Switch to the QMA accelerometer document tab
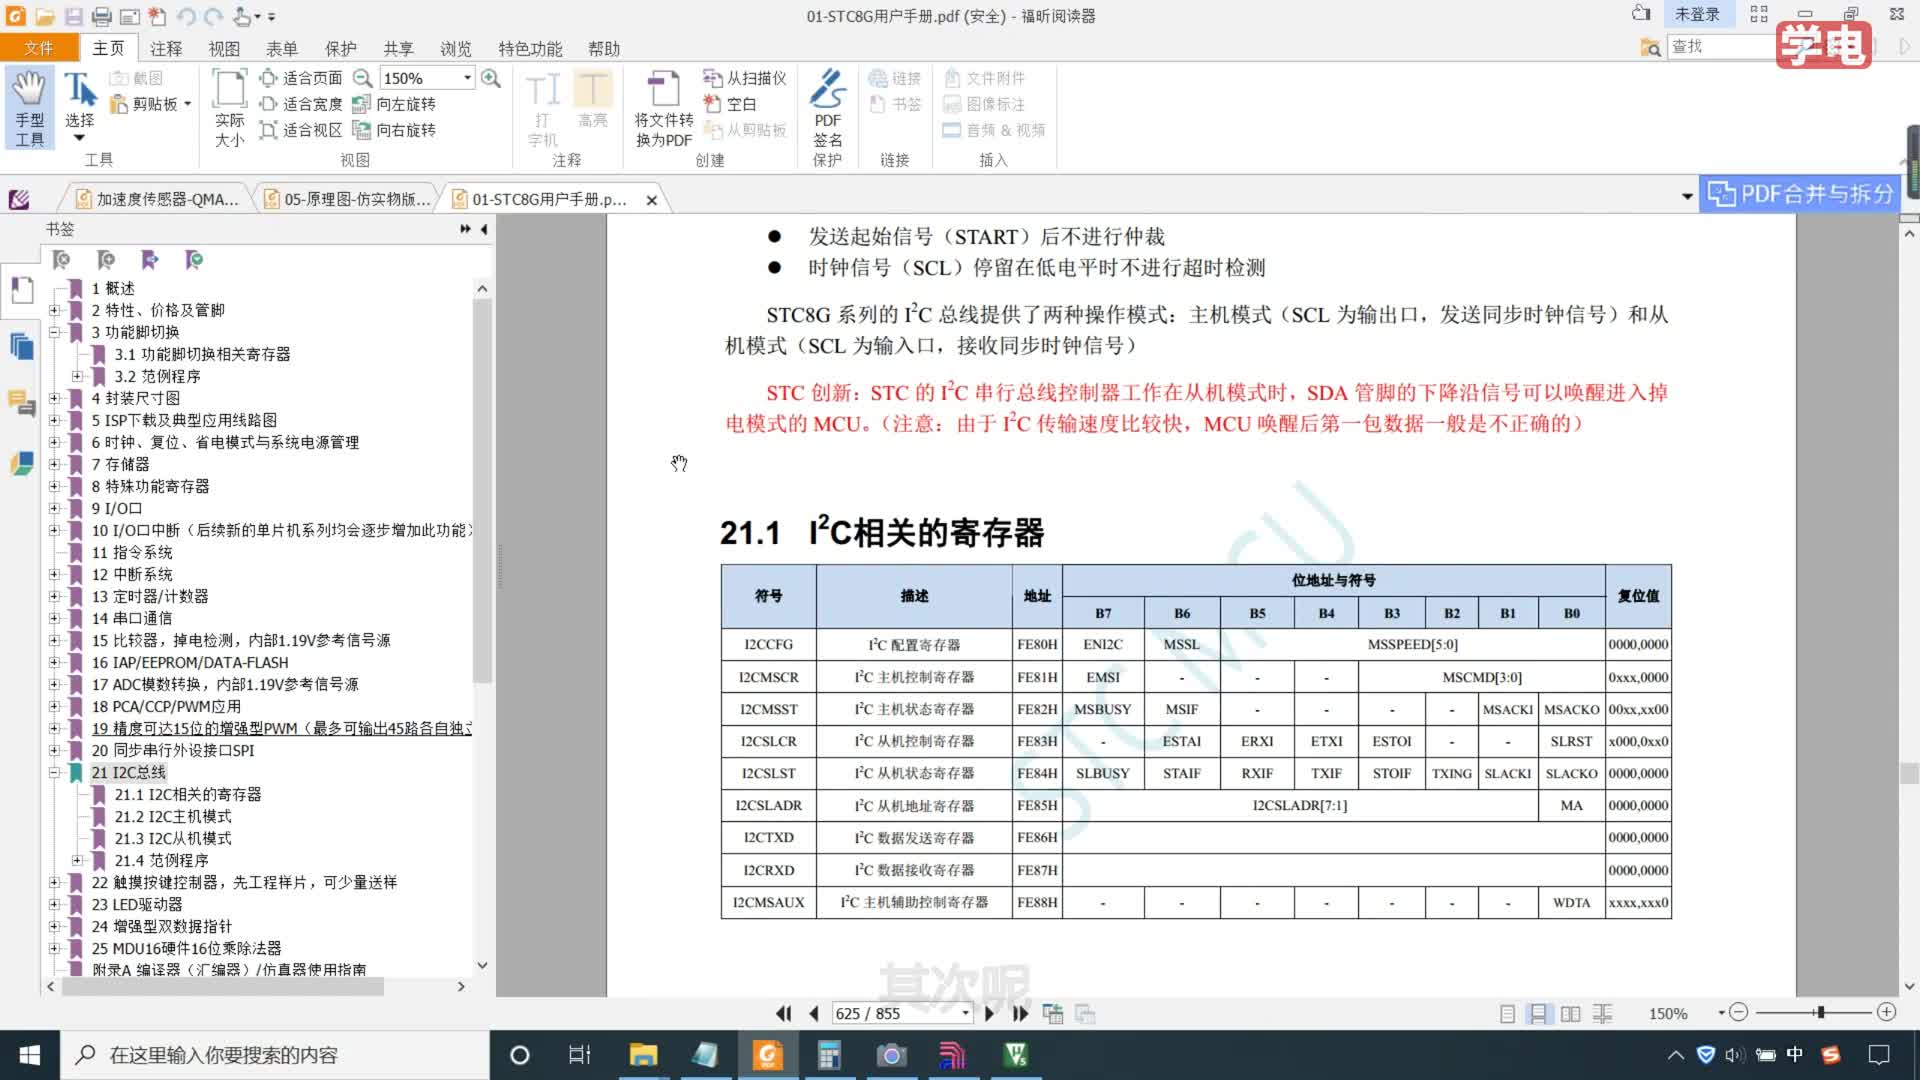Image resolution: width=1920 pixels, height=1080 pixels. coord(158,199)
